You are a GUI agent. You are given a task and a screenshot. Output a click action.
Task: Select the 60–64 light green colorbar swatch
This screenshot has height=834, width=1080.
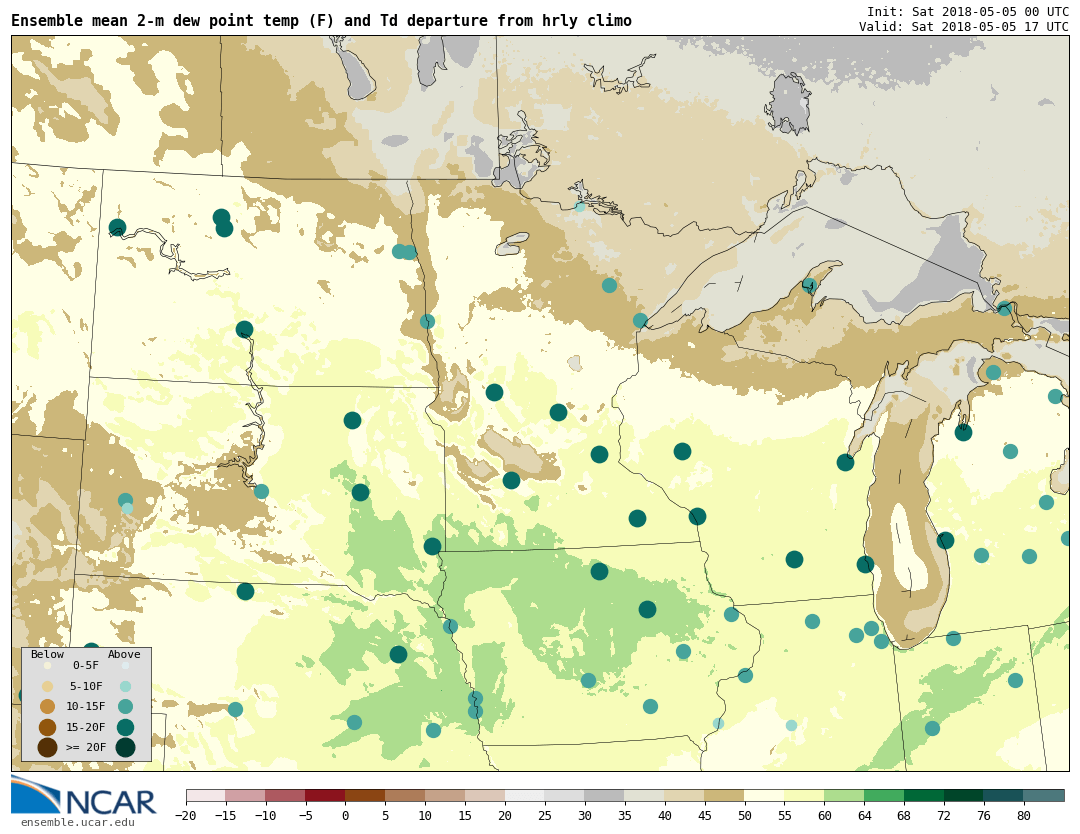[844, 796]
